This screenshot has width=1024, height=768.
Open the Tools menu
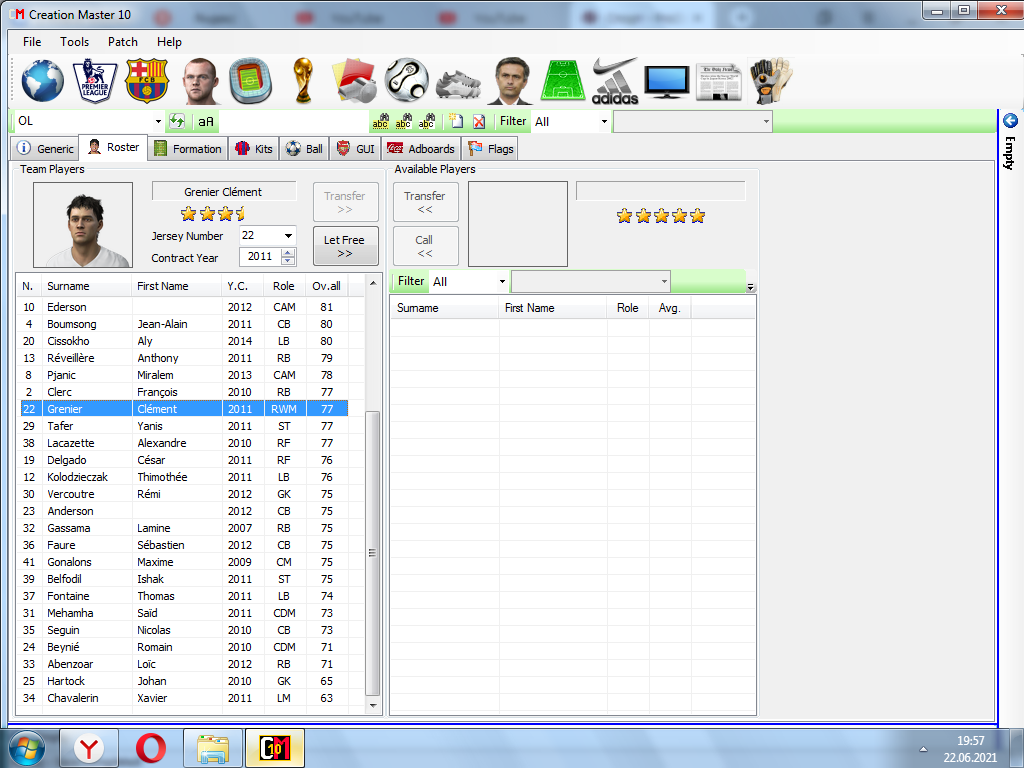click(x=74, y=42)
